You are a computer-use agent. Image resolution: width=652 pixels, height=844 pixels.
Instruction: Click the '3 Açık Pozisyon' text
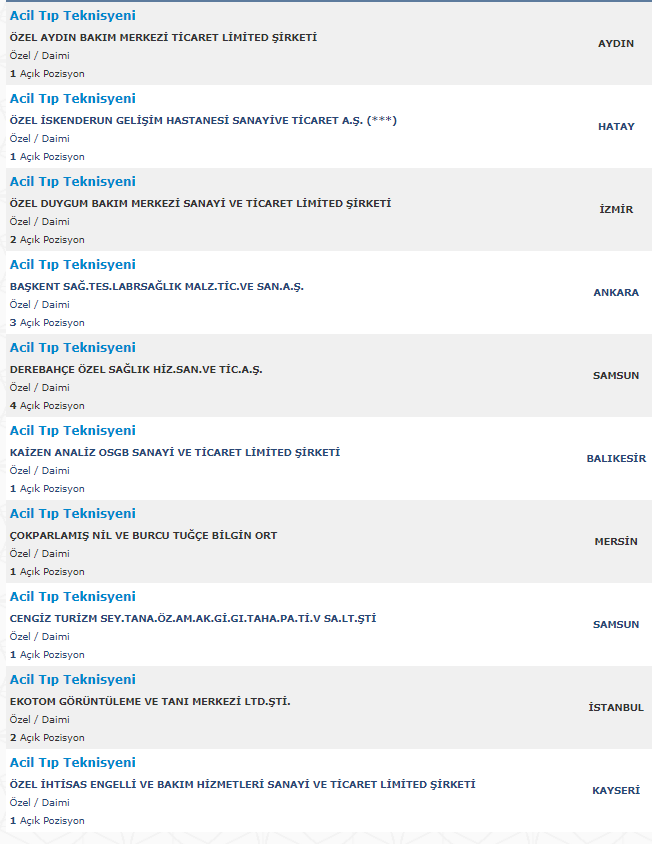(x=47, y=323)
